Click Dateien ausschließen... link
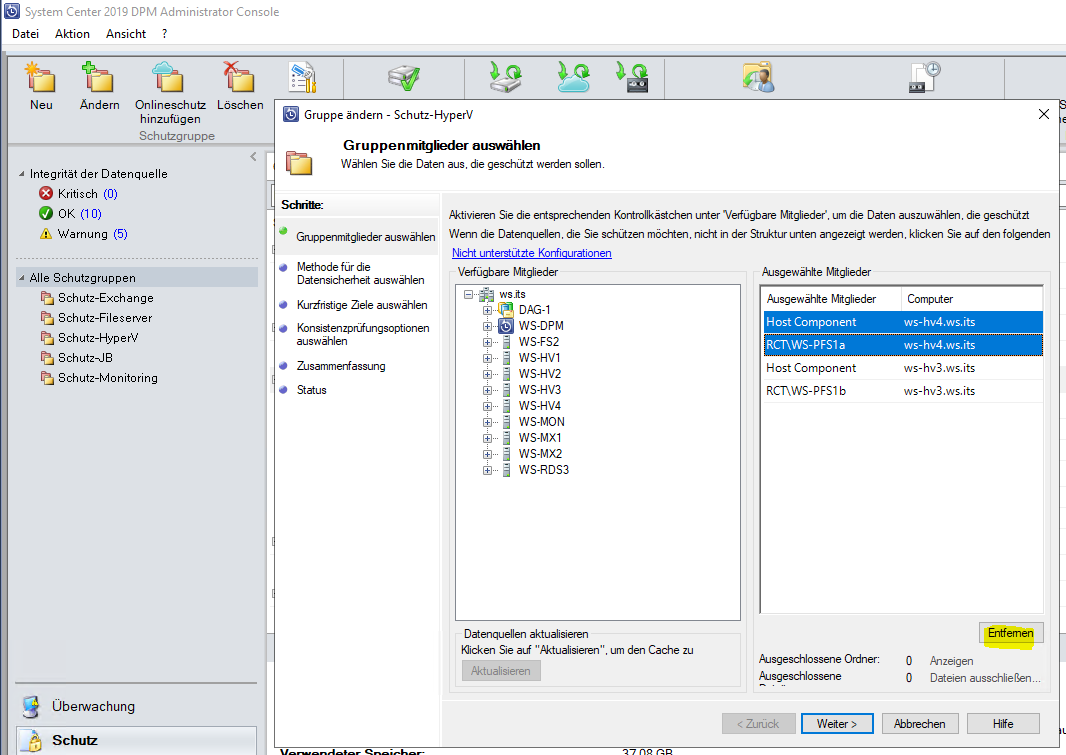 point(984,678)
